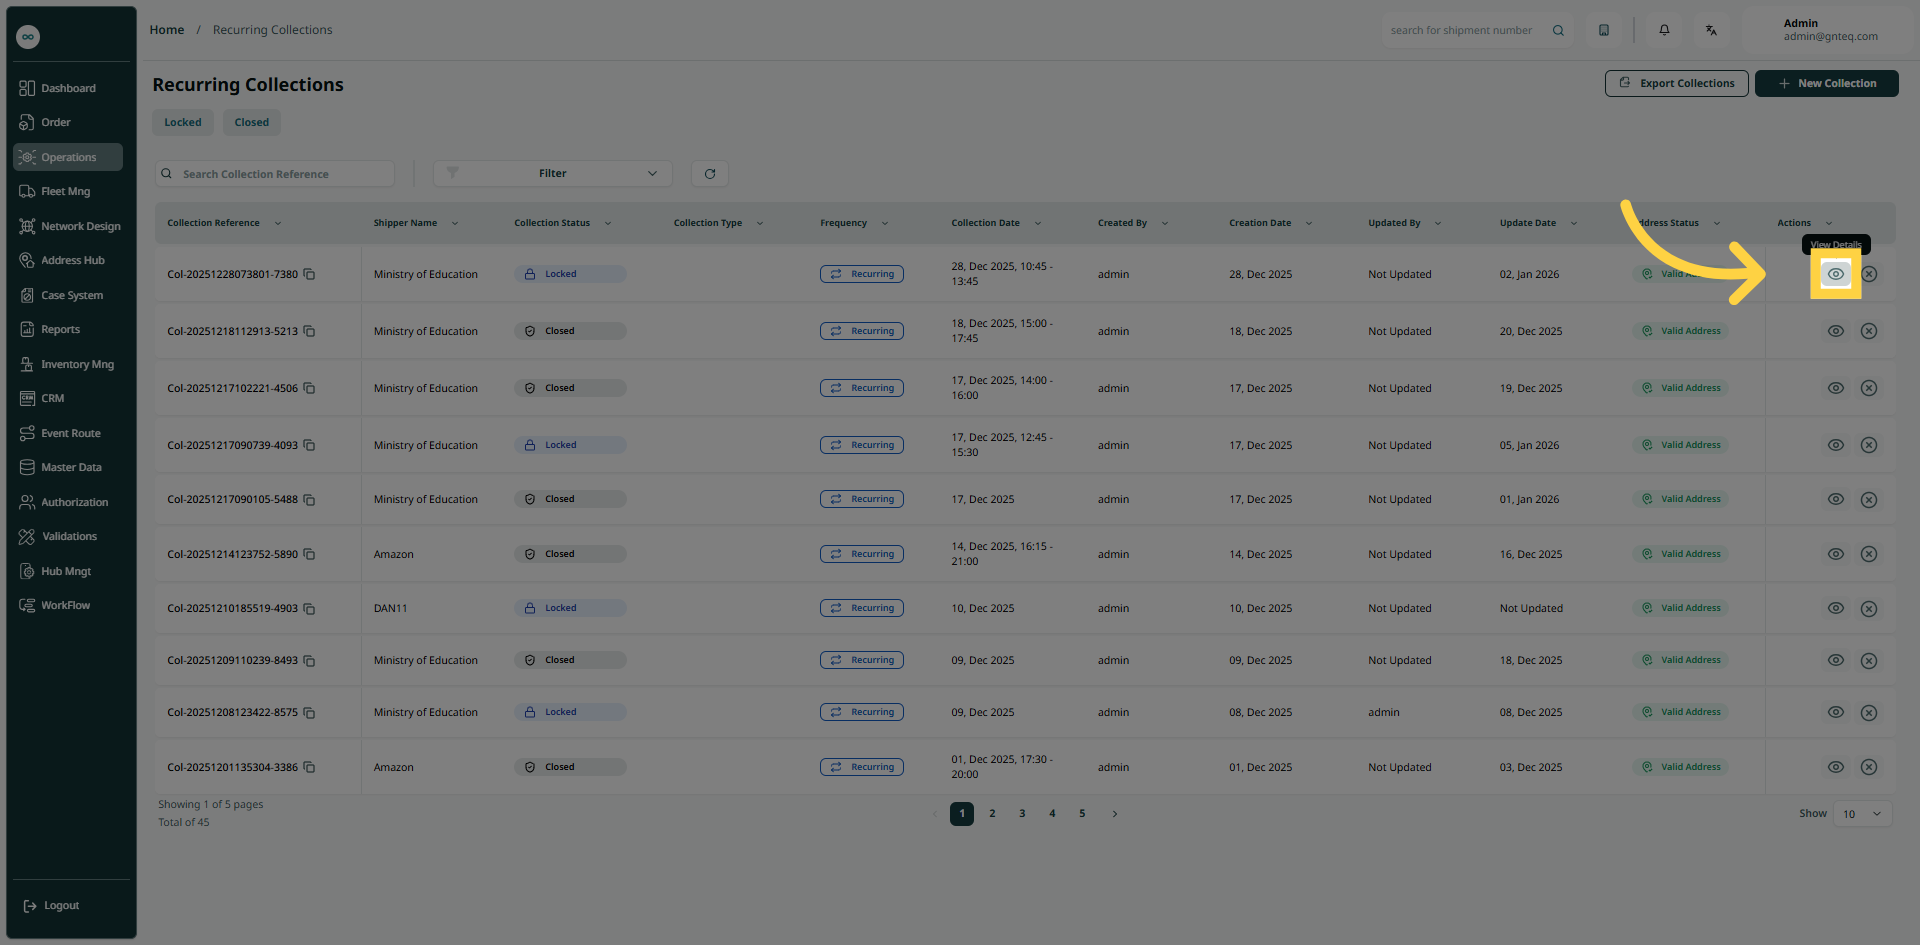Refresh the collections table
1920x945 pixels.
coord(710,174)
